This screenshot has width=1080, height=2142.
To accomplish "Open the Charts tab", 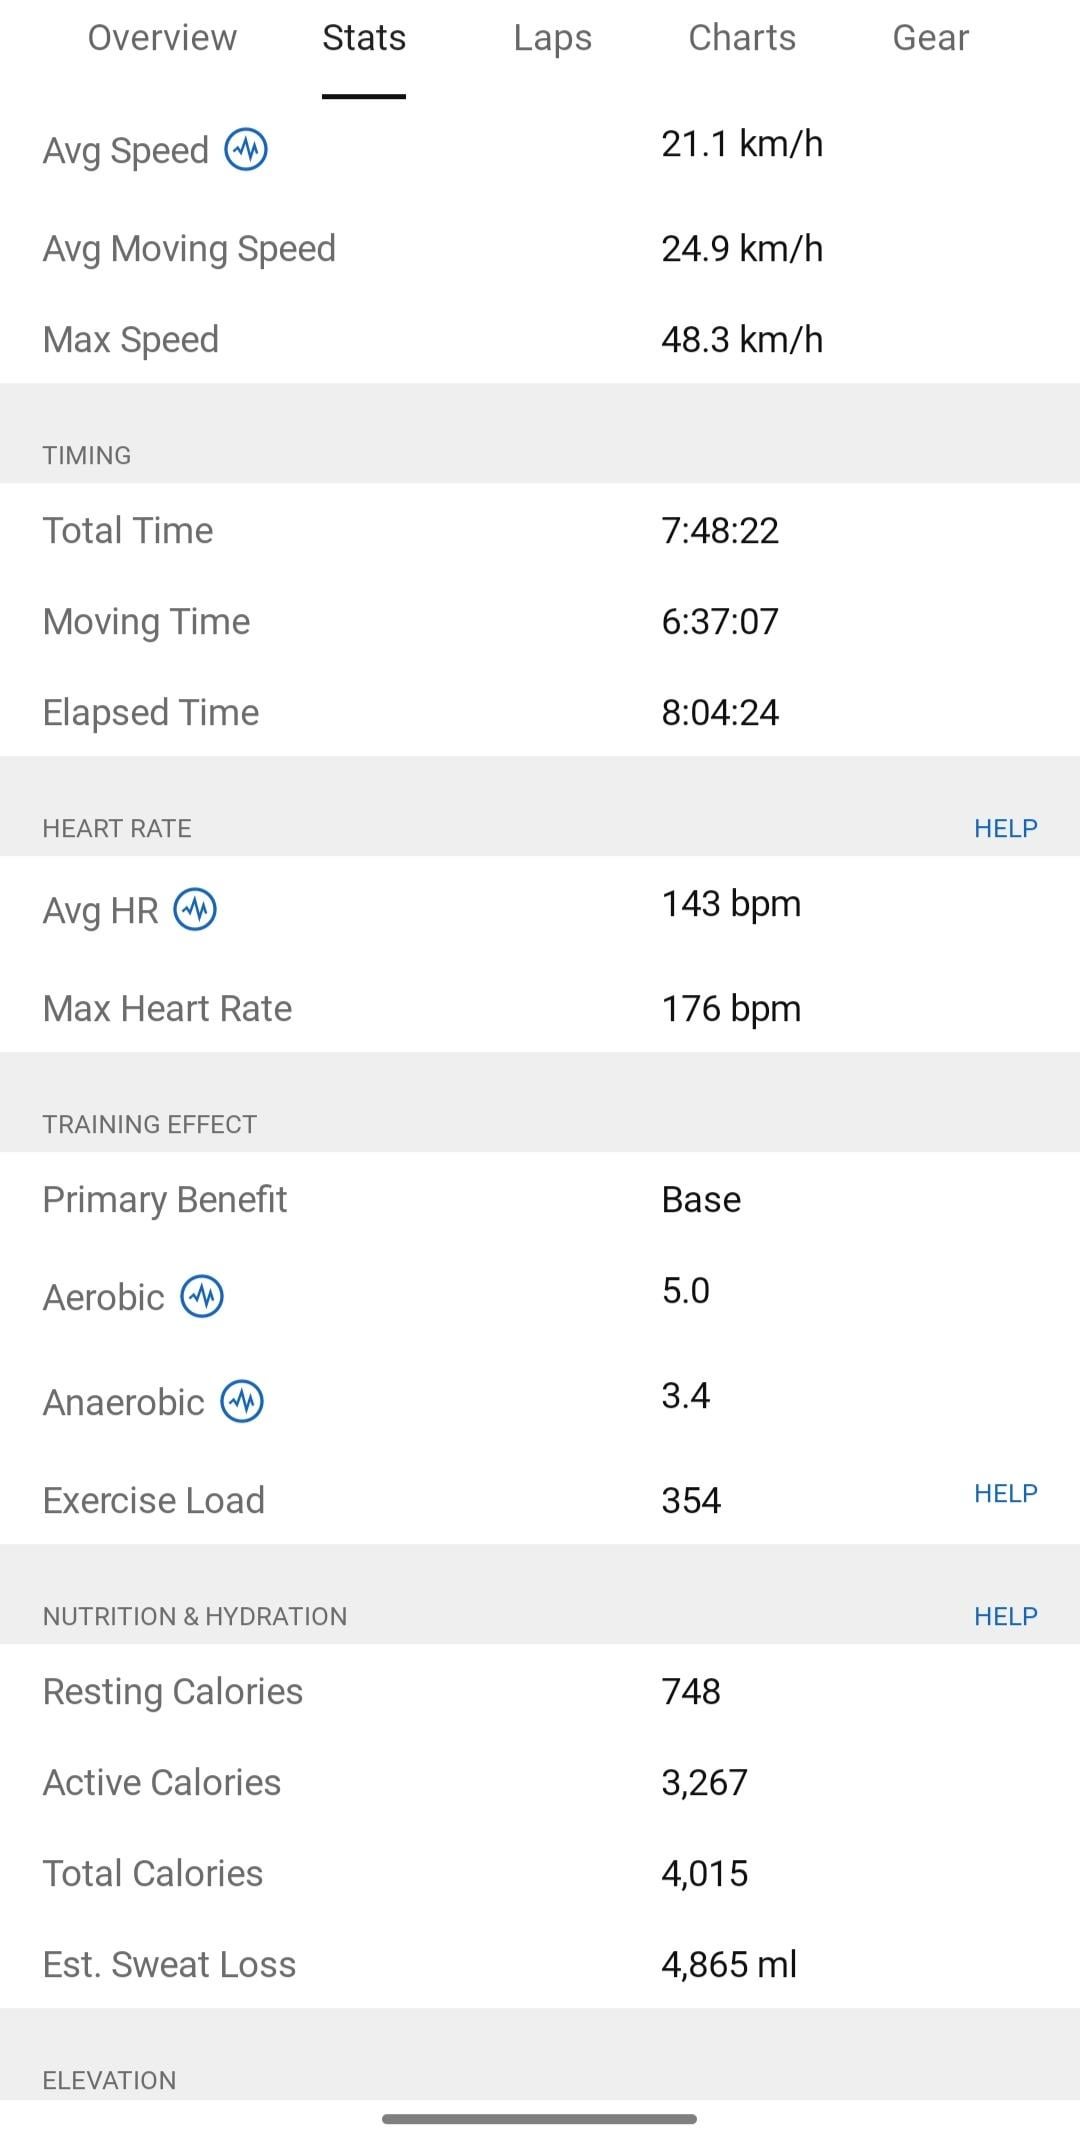I will 742,38.
